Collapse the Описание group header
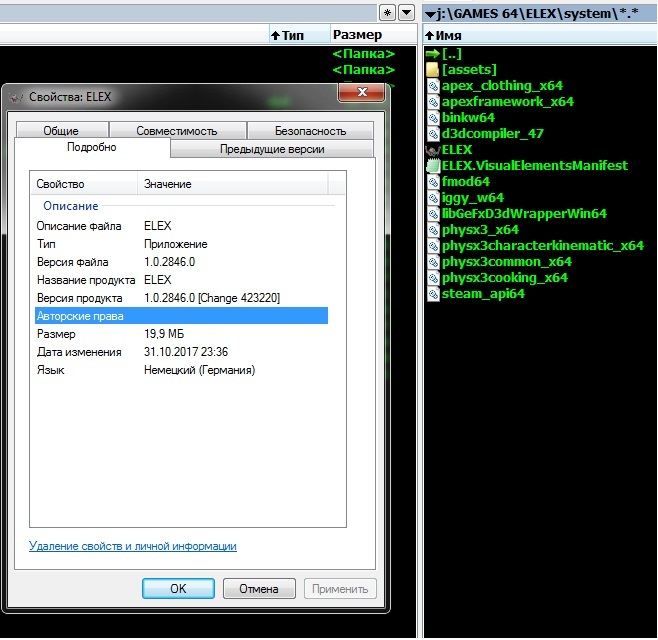The height and width of the screenshot is (640, 658). 70,206
